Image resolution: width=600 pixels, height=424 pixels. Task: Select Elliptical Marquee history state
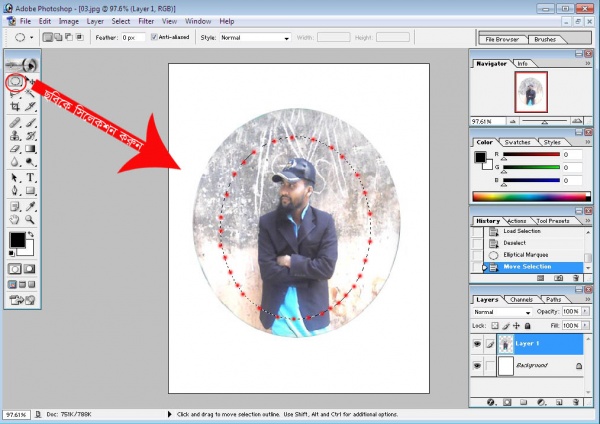tap(528, 255)
